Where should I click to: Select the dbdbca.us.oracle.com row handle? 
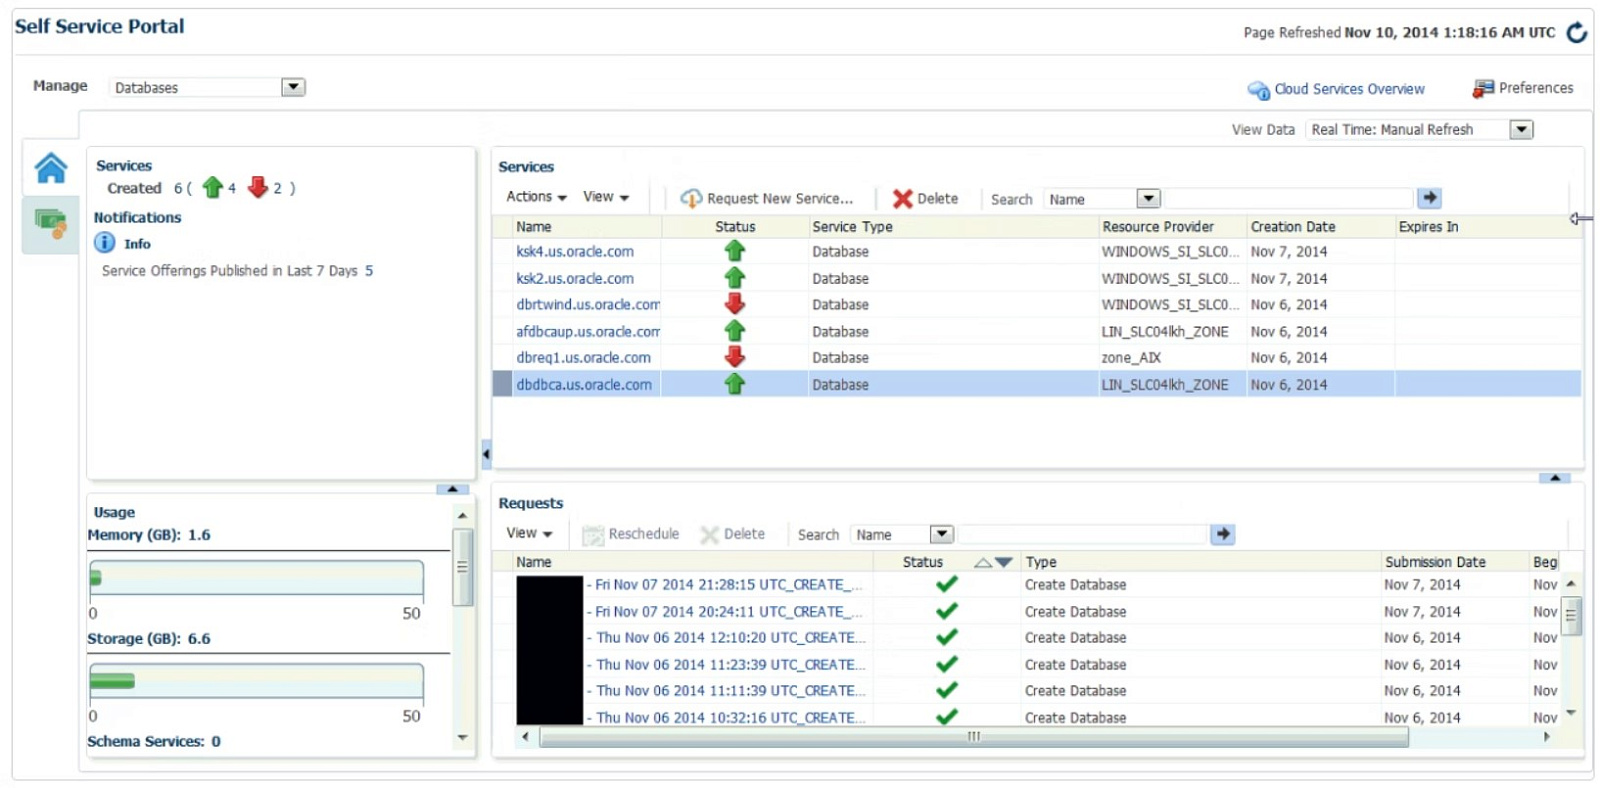(502, 384)
